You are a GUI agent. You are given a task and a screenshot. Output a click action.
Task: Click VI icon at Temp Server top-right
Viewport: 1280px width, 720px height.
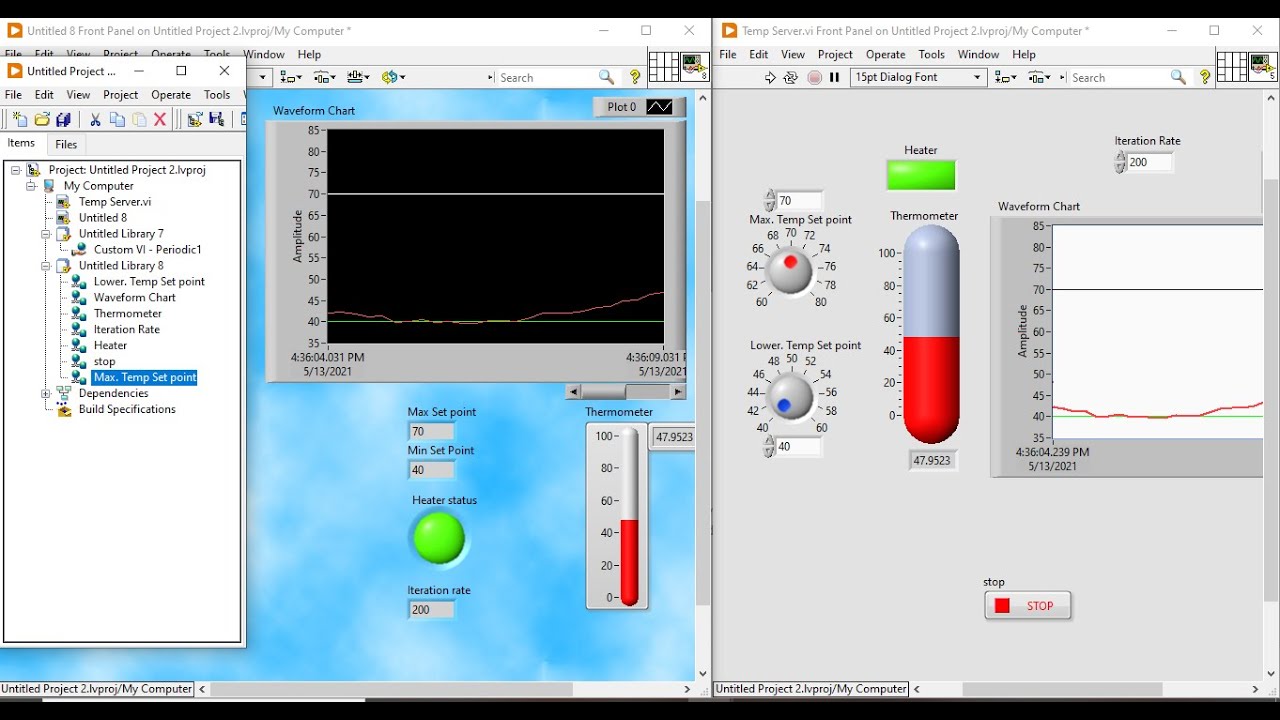coord(1263,66)
